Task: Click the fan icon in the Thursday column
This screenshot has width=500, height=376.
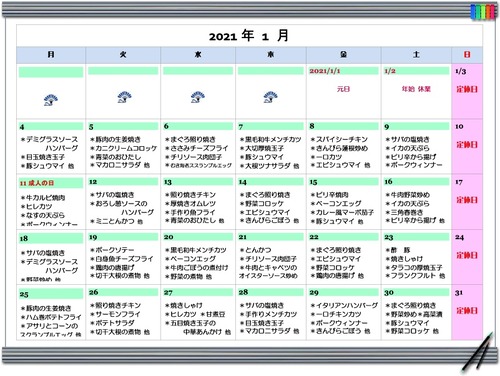Action: [x=270, y=97]
